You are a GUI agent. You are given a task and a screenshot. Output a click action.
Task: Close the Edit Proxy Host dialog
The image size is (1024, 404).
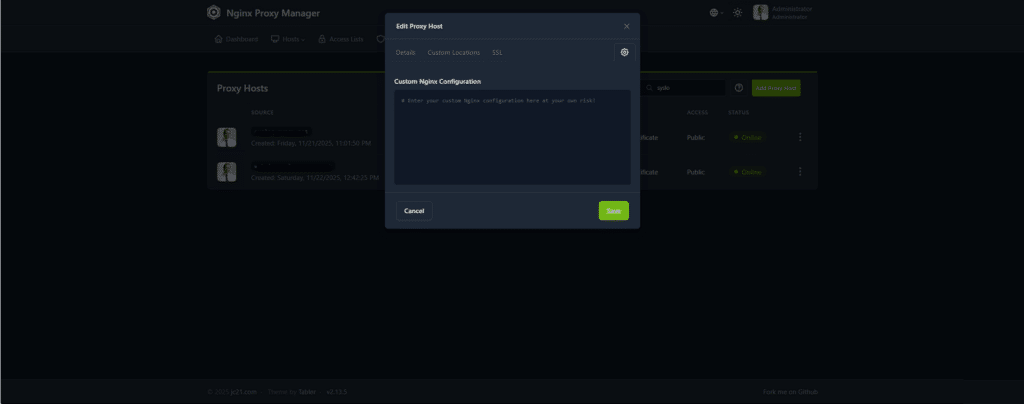[627, 26]
